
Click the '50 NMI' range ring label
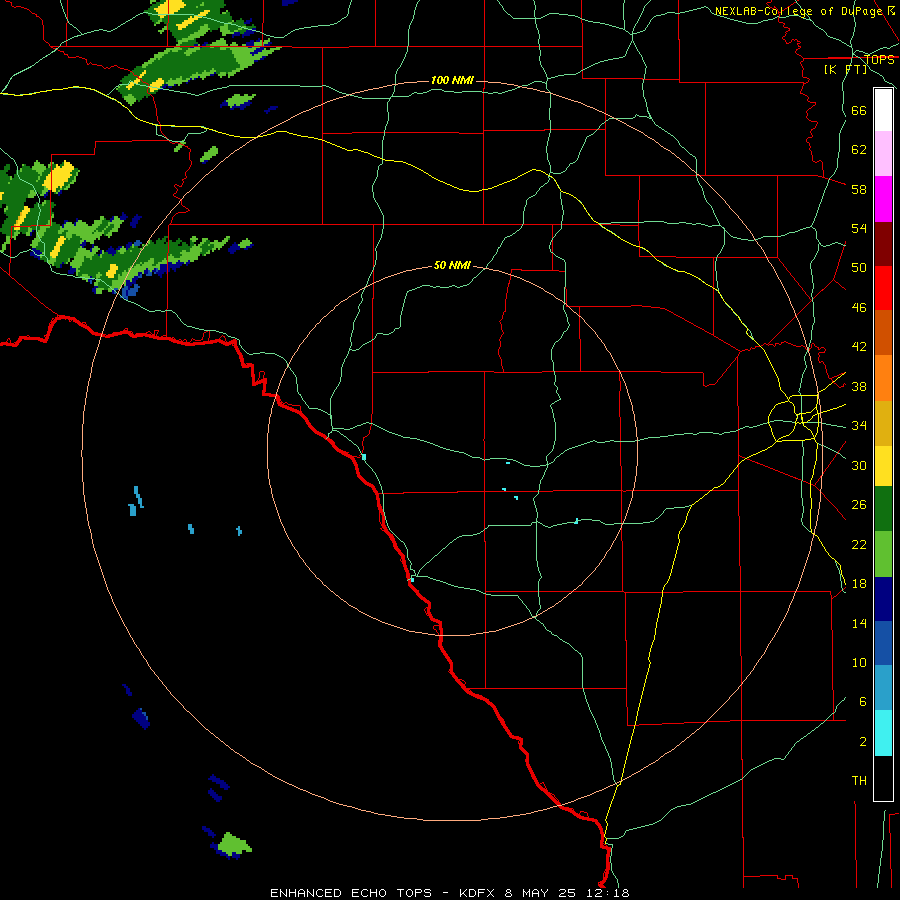tap(452, 265)
